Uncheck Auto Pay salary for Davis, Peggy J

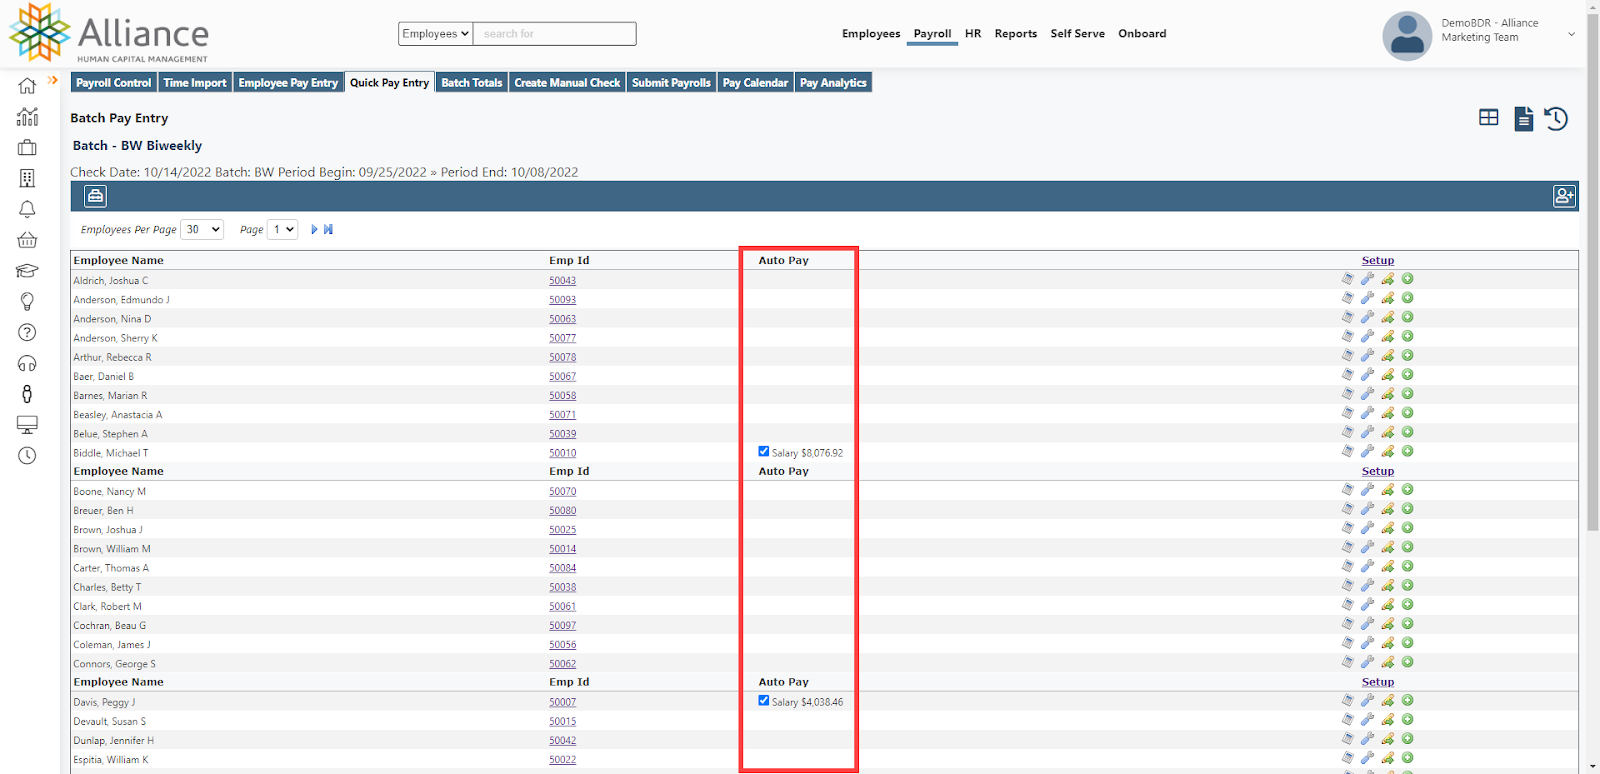point(764,701)
